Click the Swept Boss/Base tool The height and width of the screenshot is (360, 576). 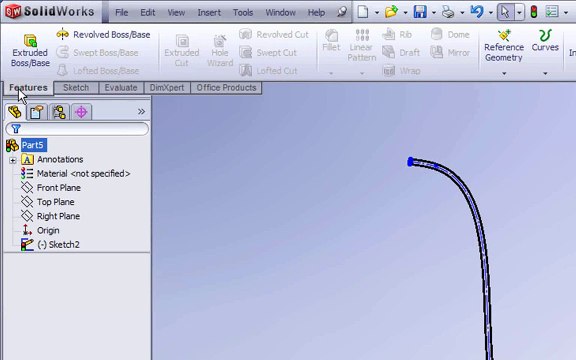(x=97, y=53)
